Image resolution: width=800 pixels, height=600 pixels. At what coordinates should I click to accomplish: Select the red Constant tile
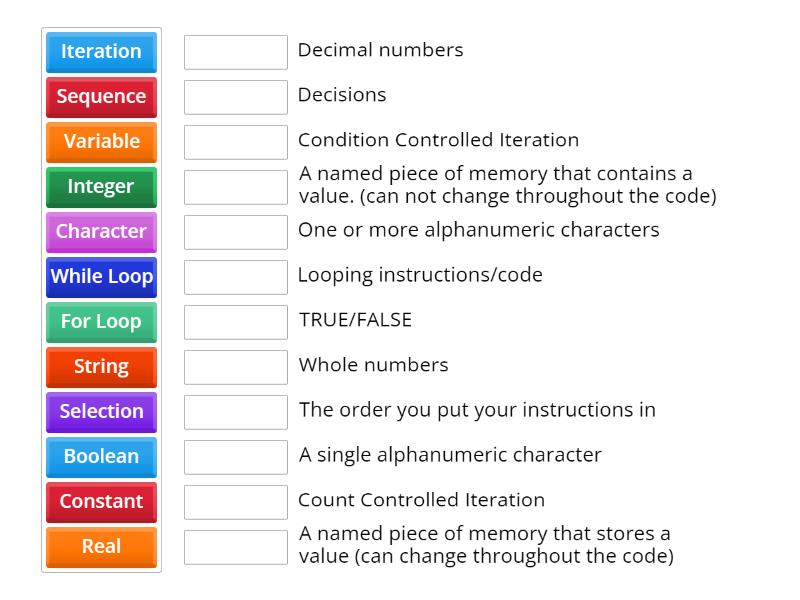[101, 501]
